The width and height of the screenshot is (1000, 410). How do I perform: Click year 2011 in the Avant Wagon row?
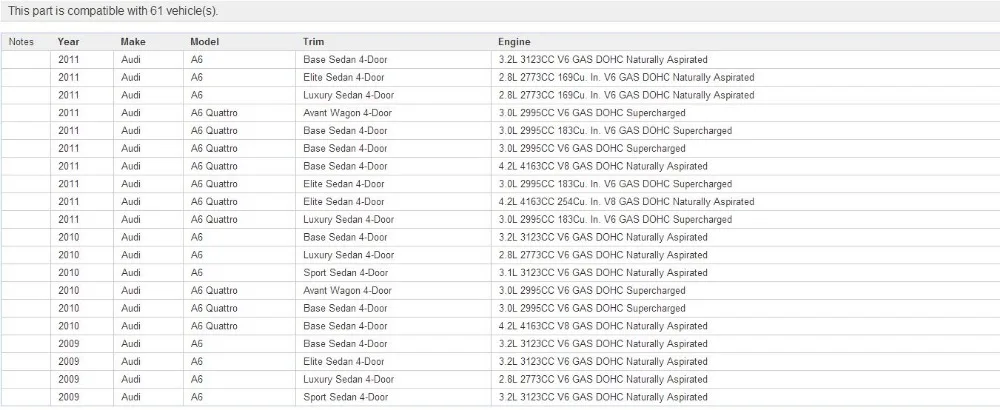point(68,113)
